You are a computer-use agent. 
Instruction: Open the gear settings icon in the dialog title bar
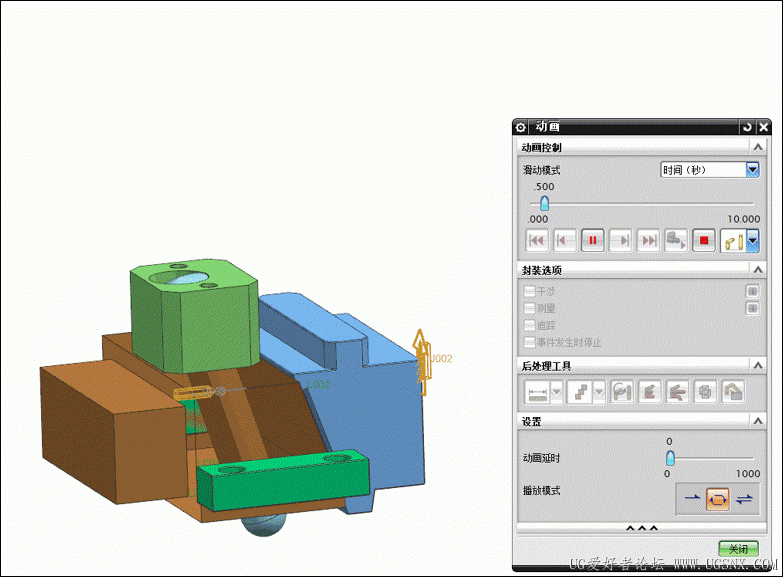(x=520, y=127)
